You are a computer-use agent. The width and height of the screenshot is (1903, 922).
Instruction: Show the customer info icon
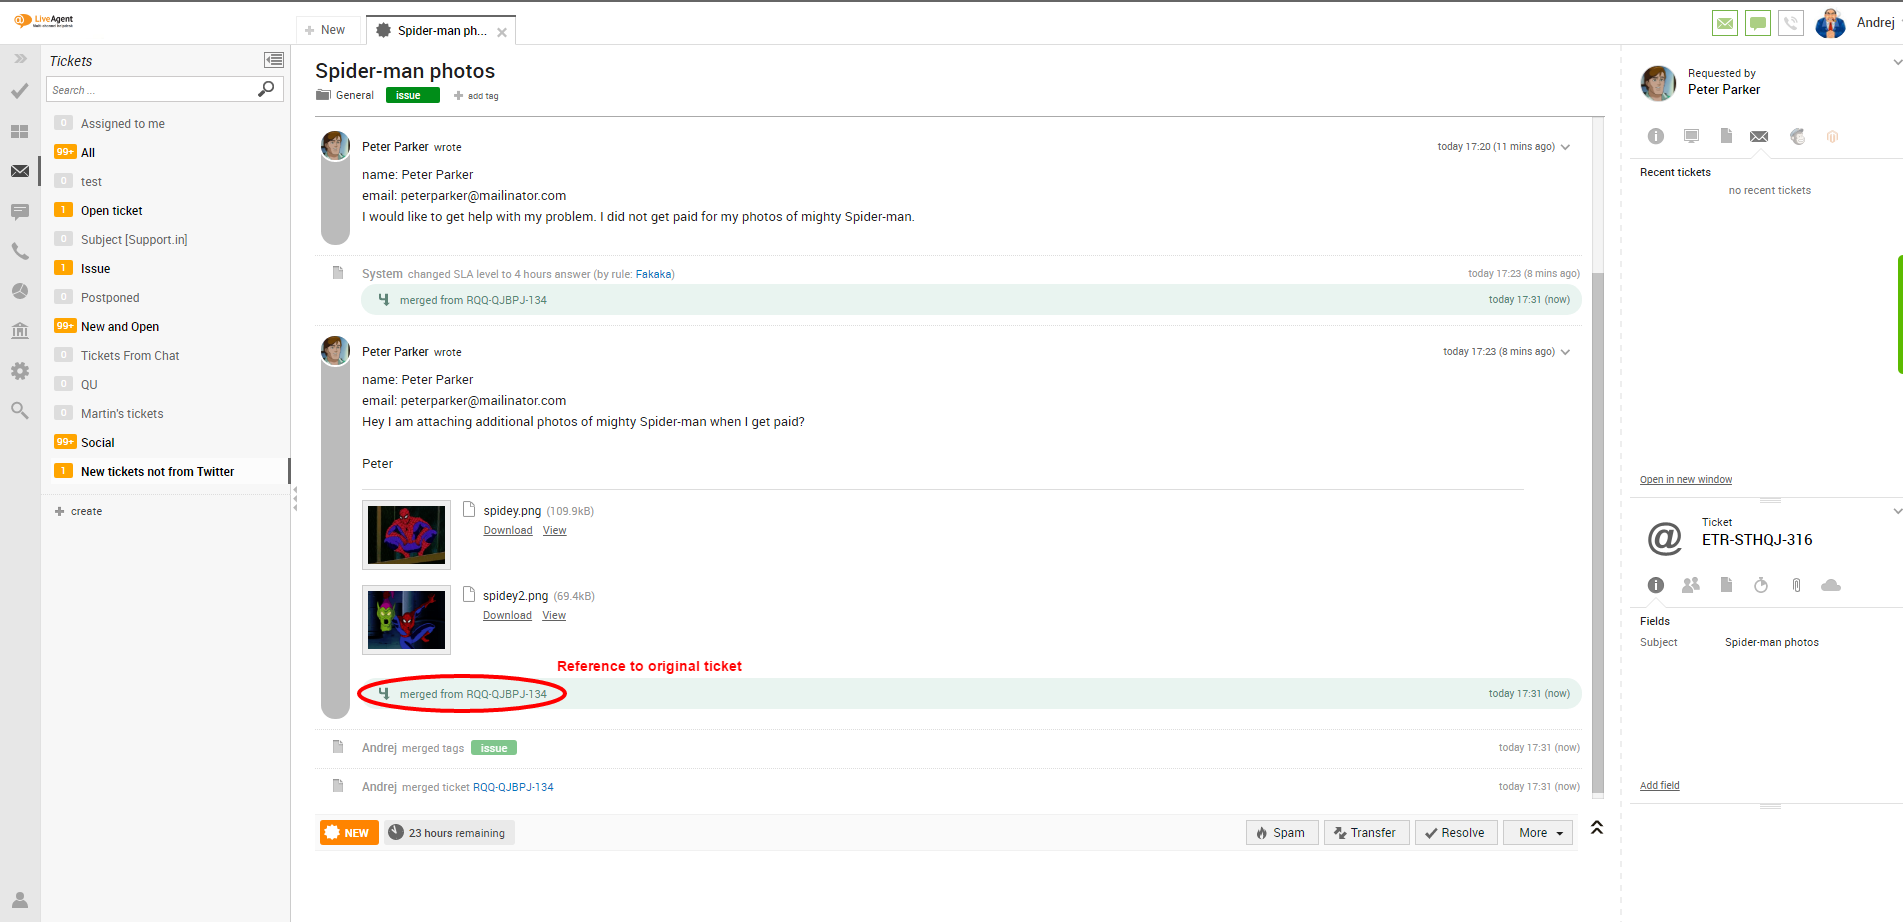[x=1656, y=136]
